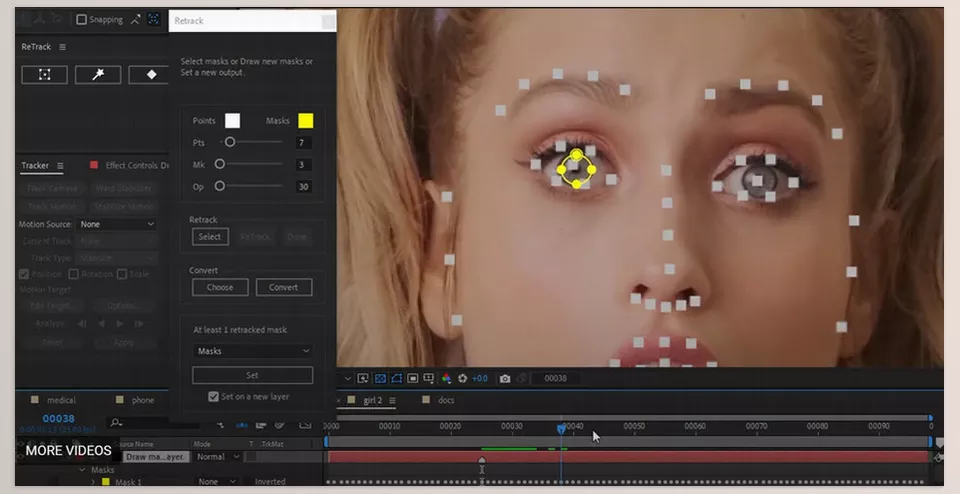Open the ReTrack panel menu icon
This screenshot has width=960, height=494.
(x=62, y=47)
